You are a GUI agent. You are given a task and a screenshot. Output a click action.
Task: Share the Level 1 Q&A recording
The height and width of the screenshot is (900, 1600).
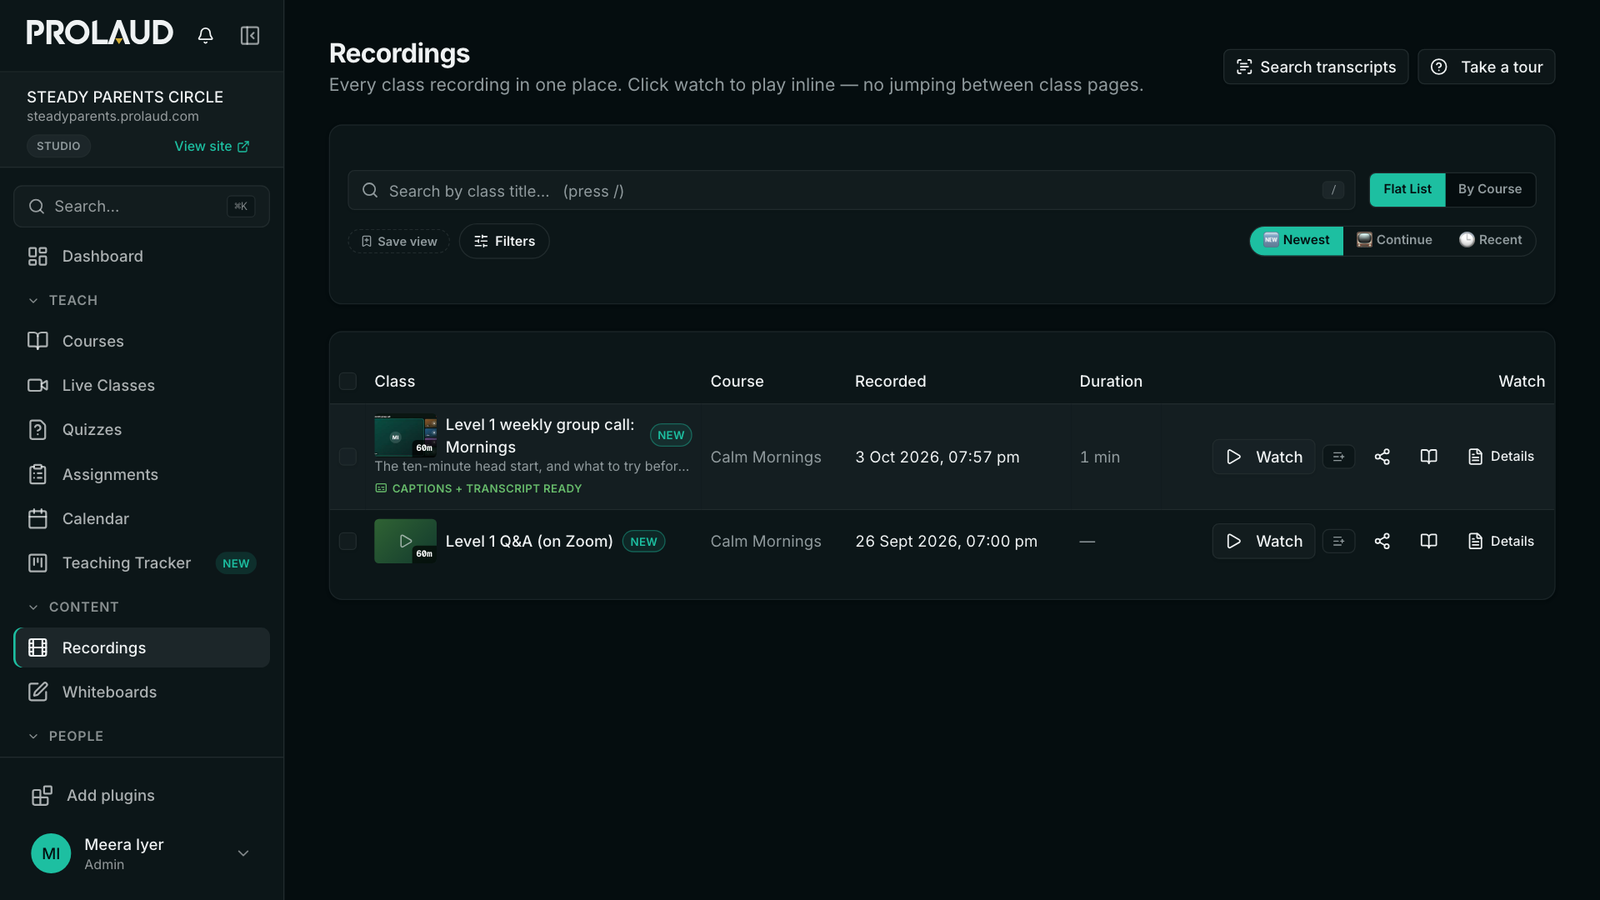click(1382, 541)
